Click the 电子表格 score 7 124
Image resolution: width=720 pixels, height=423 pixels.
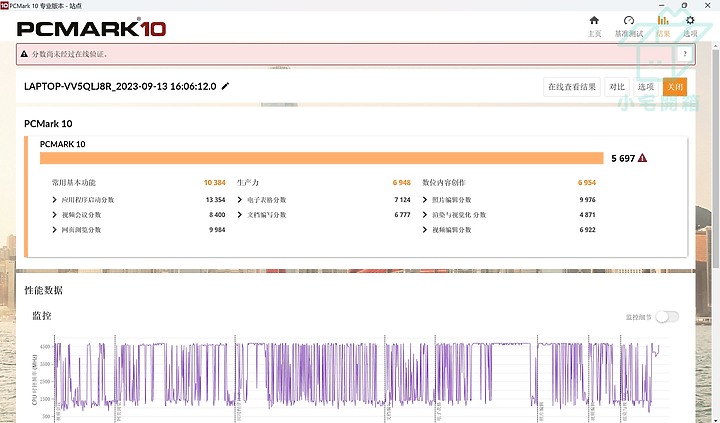[402, 200]
